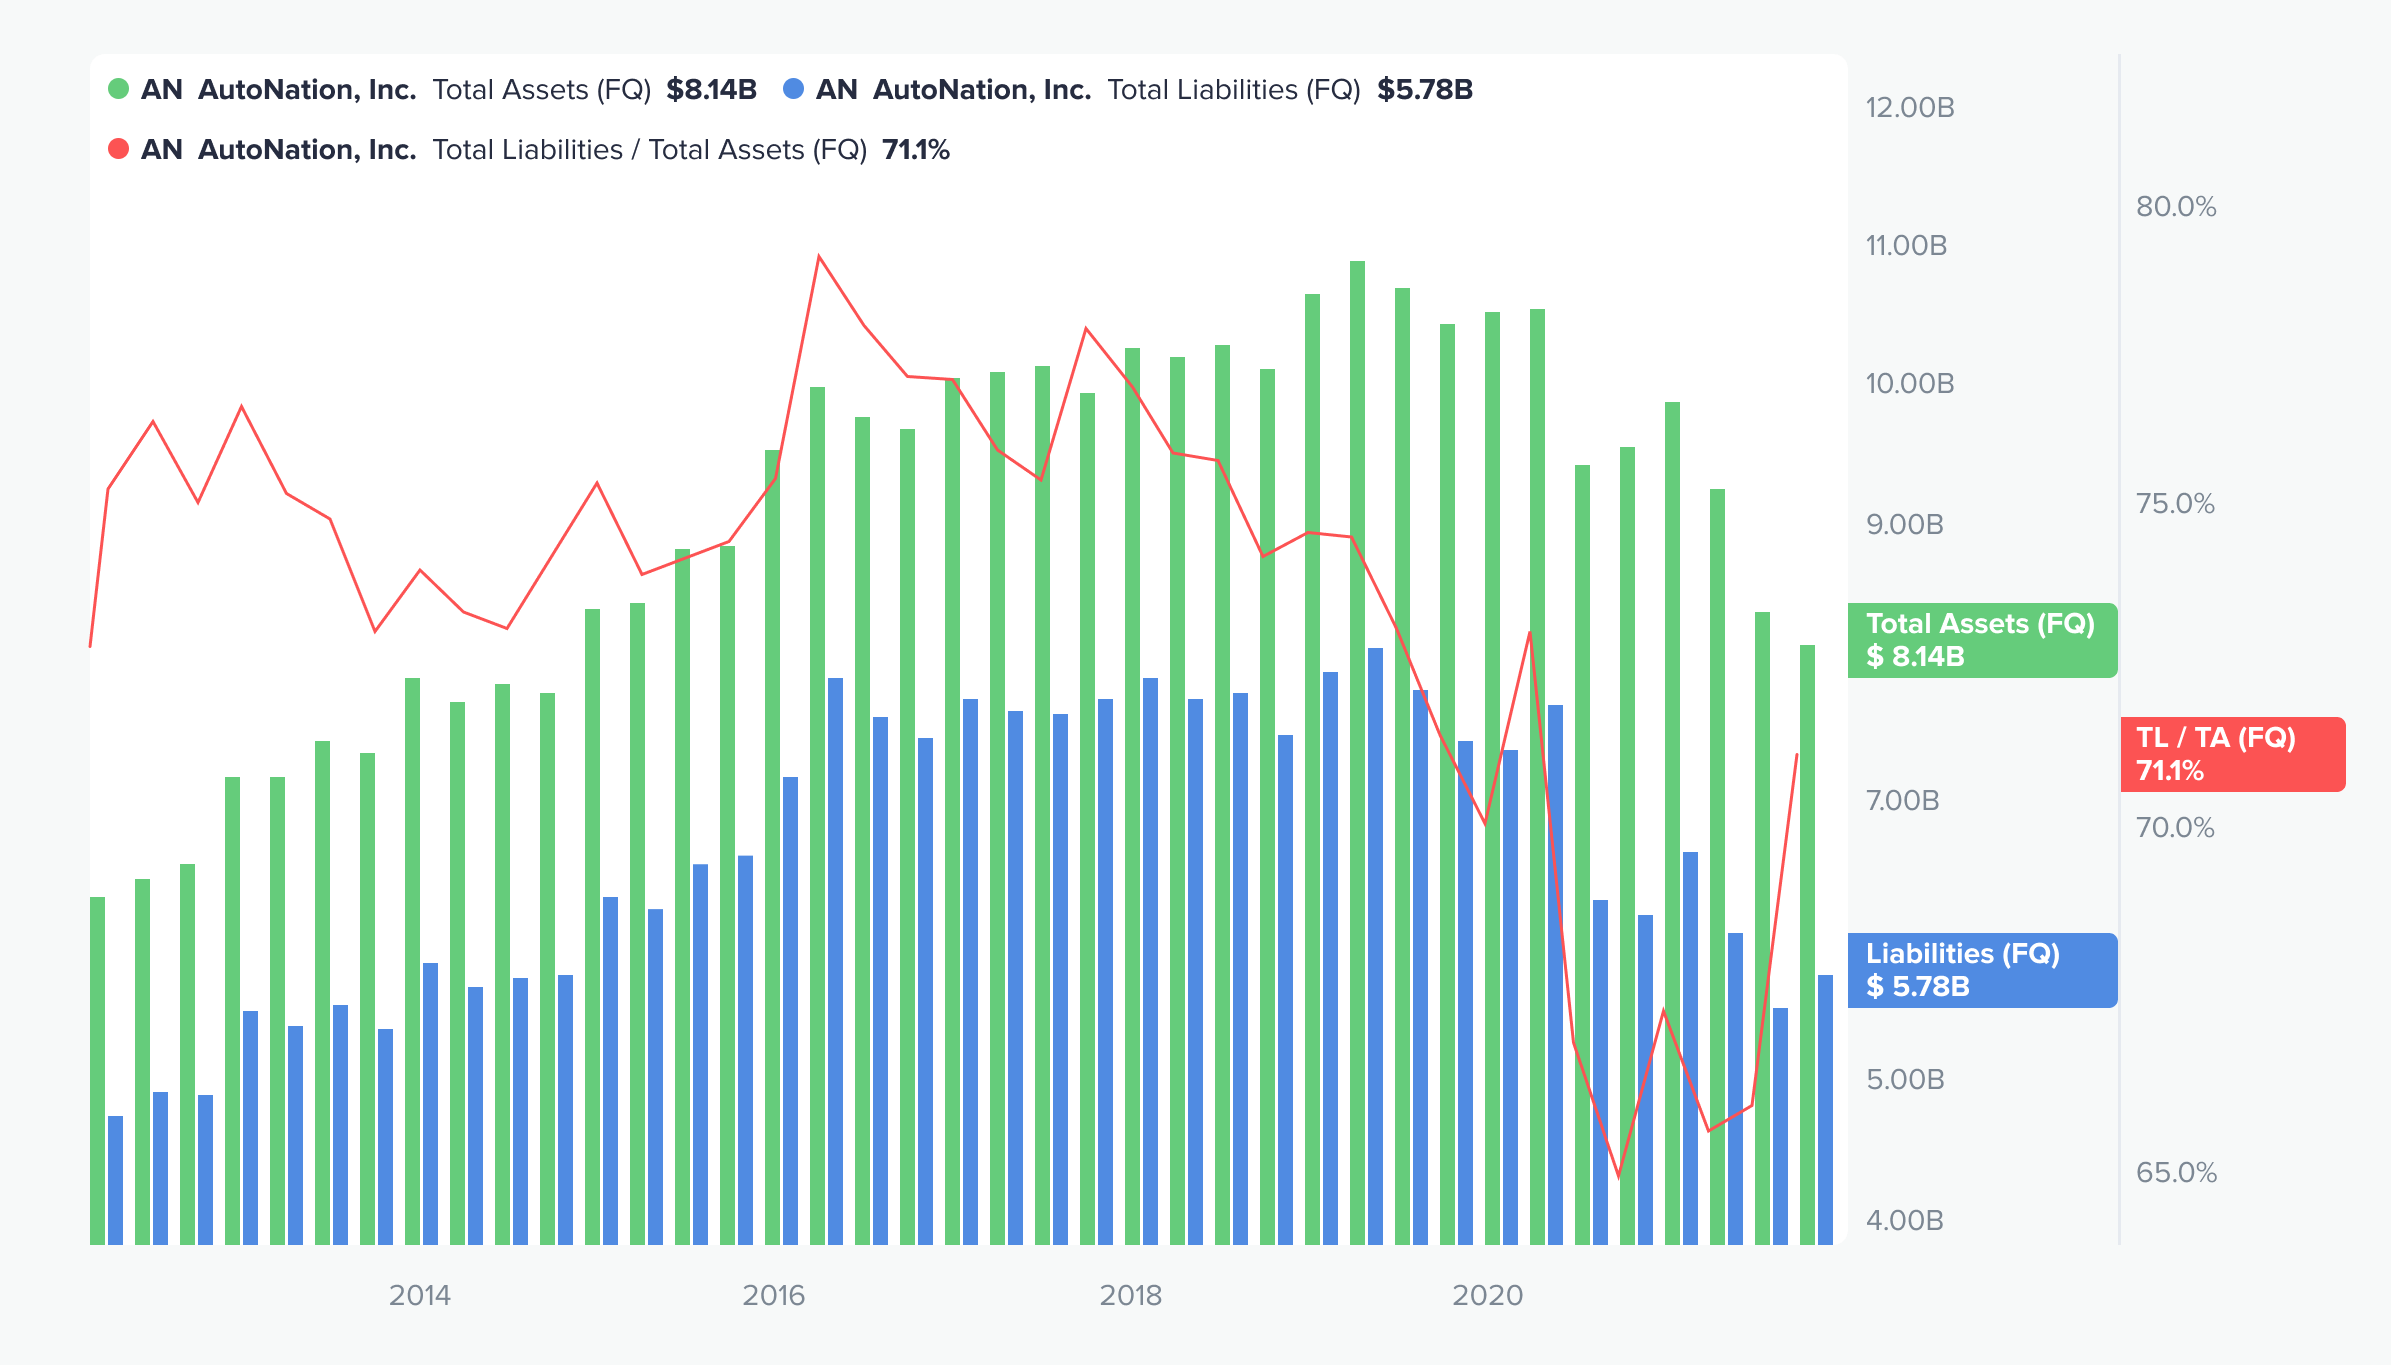
Task: Click the 10.00B axis value
Action: (1910, 383)
